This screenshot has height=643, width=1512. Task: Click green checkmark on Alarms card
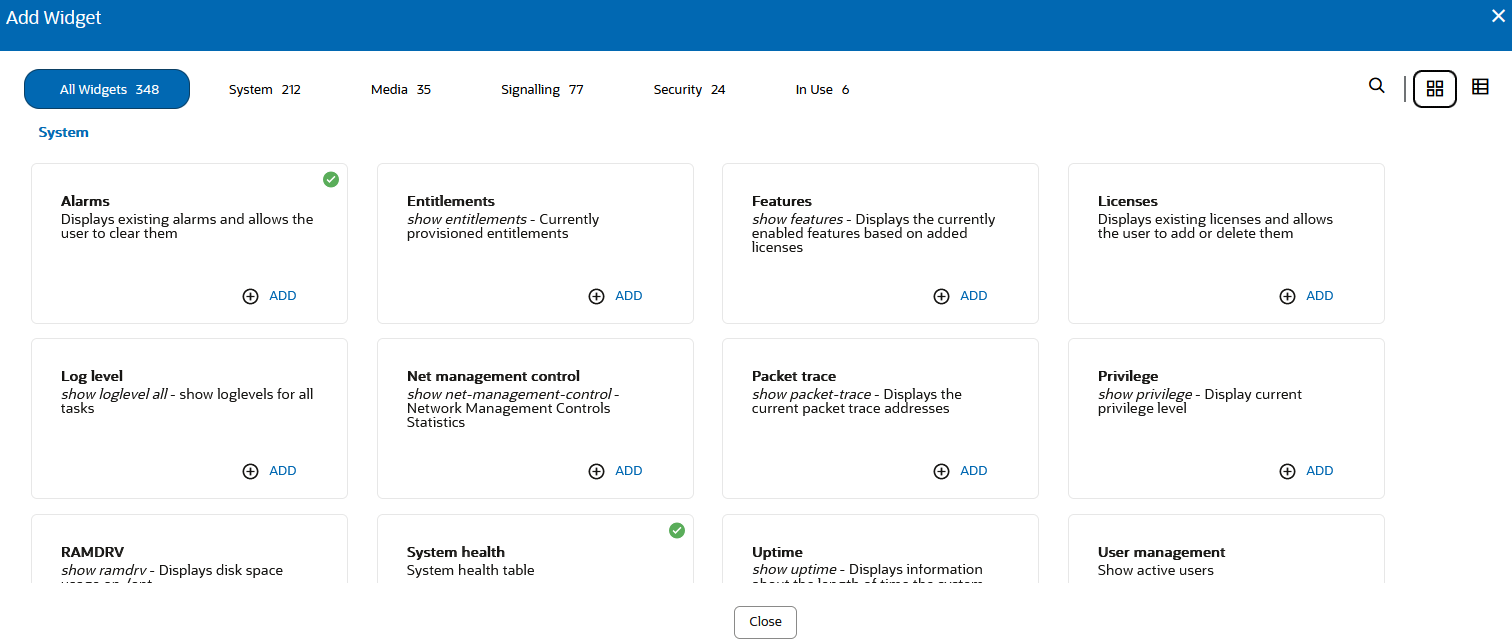(331, 180)
